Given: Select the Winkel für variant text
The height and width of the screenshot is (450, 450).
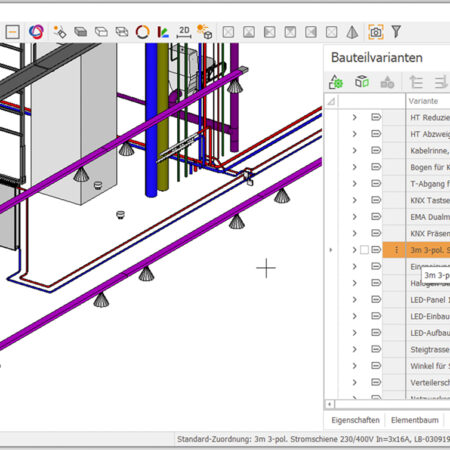Looking at the screenshot, I should click(430, 366).
